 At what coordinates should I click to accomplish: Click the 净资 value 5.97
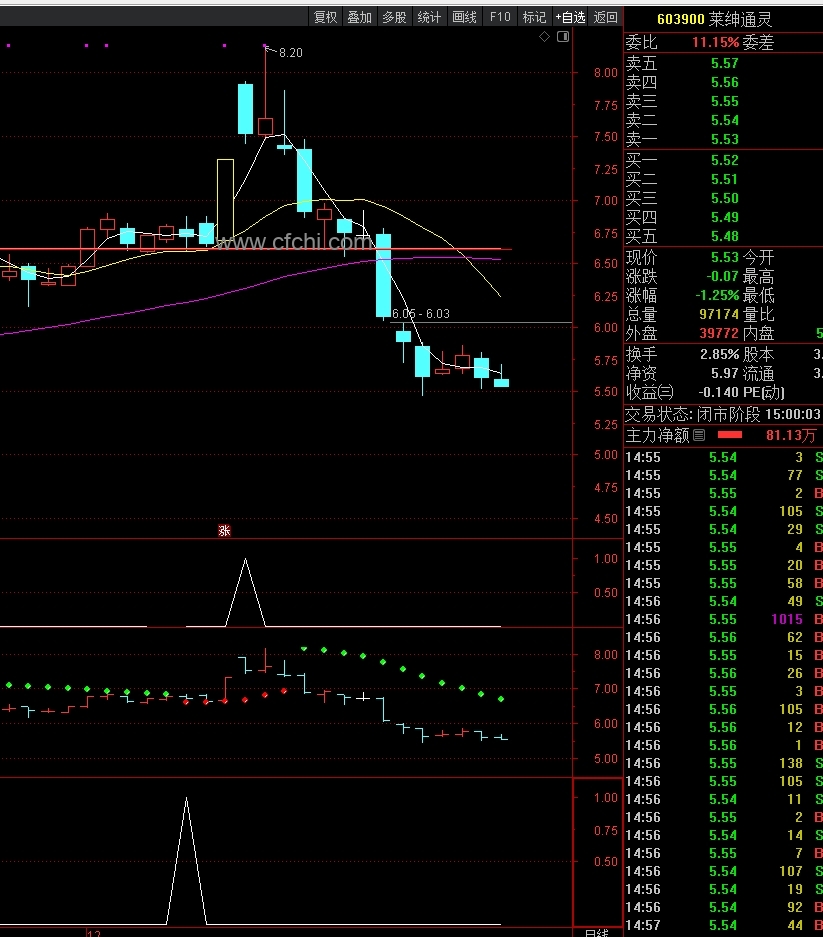click(724, 373)
